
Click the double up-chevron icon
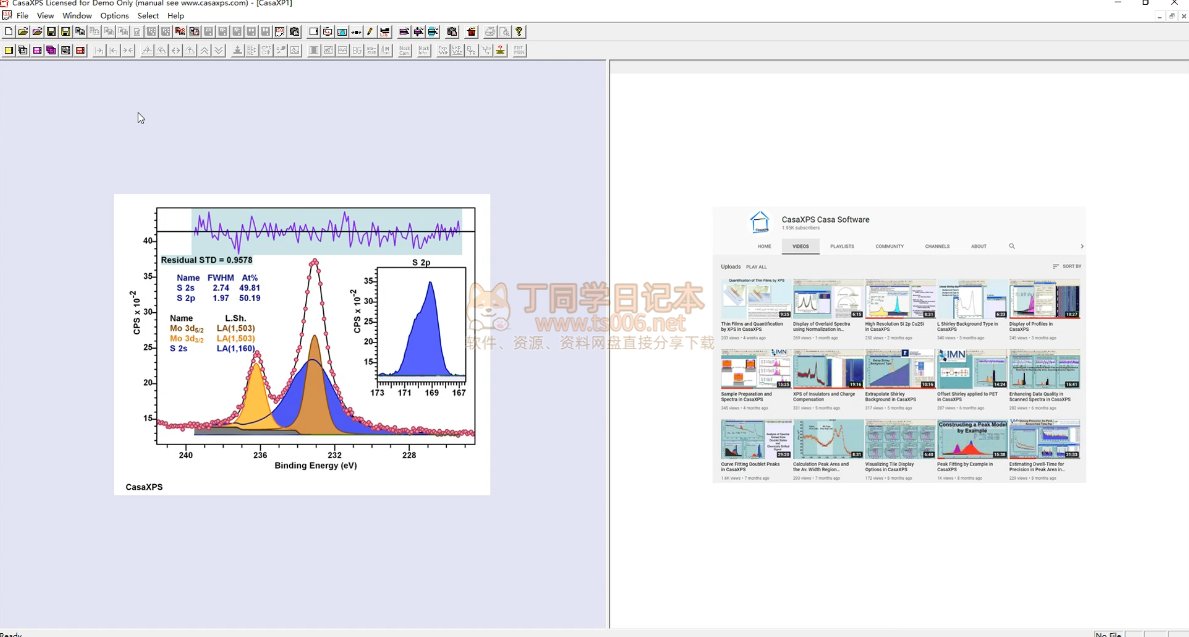coord(204,50)
